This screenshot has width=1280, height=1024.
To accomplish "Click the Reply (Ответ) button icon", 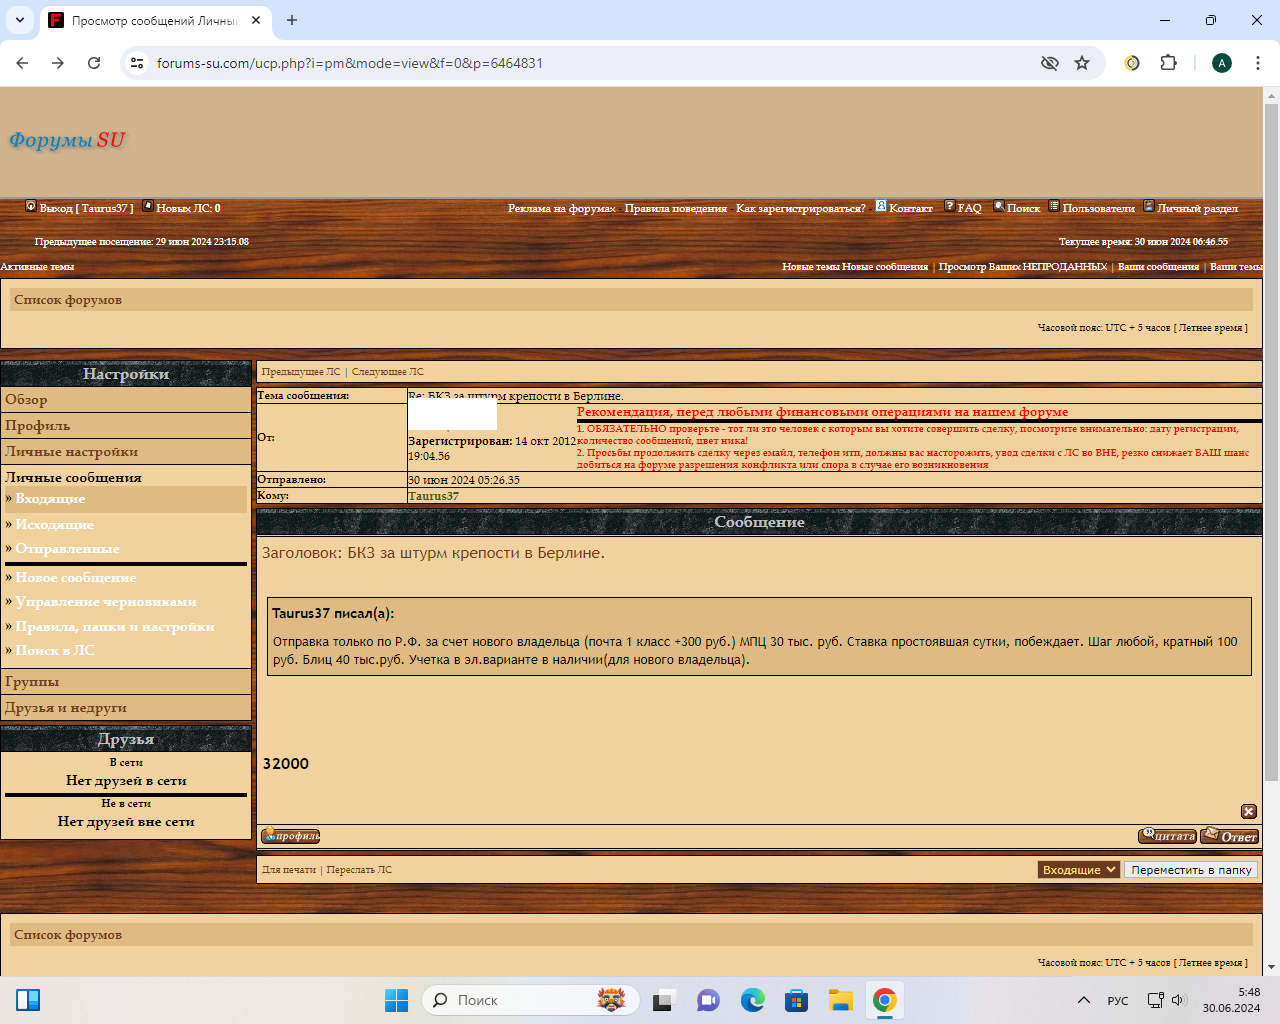I will (x=1229, y=836).
